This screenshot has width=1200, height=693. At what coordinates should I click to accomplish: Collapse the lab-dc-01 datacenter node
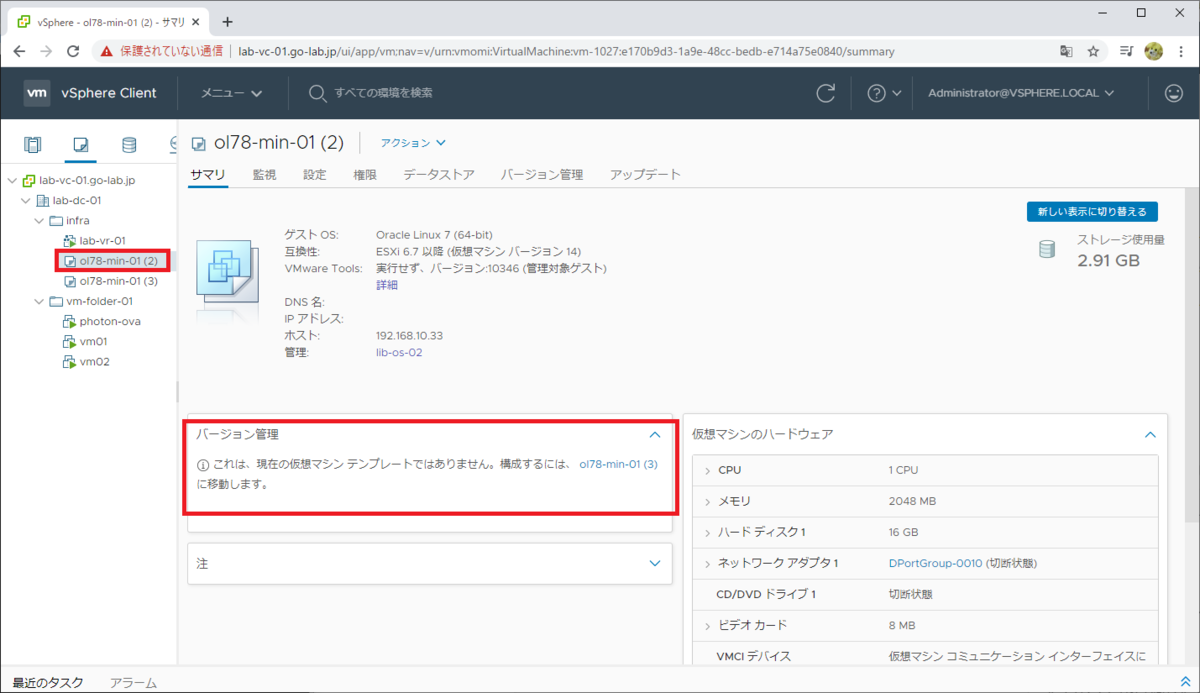(x=25, y=200)
